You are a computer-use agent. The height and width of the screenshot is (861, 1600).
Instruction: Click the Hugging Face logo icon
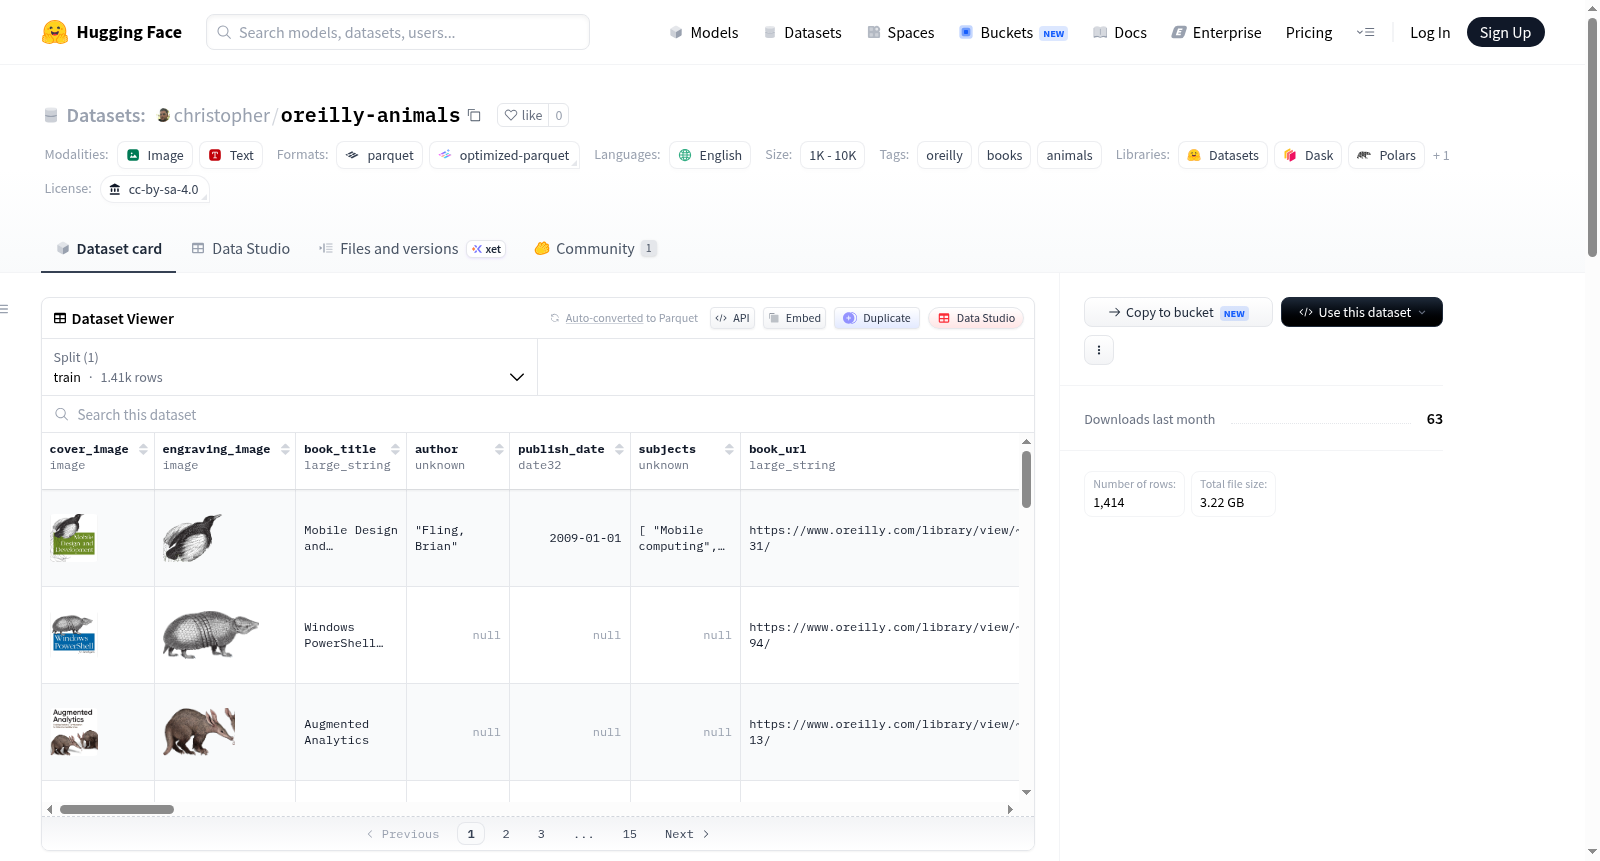[55, 32]
